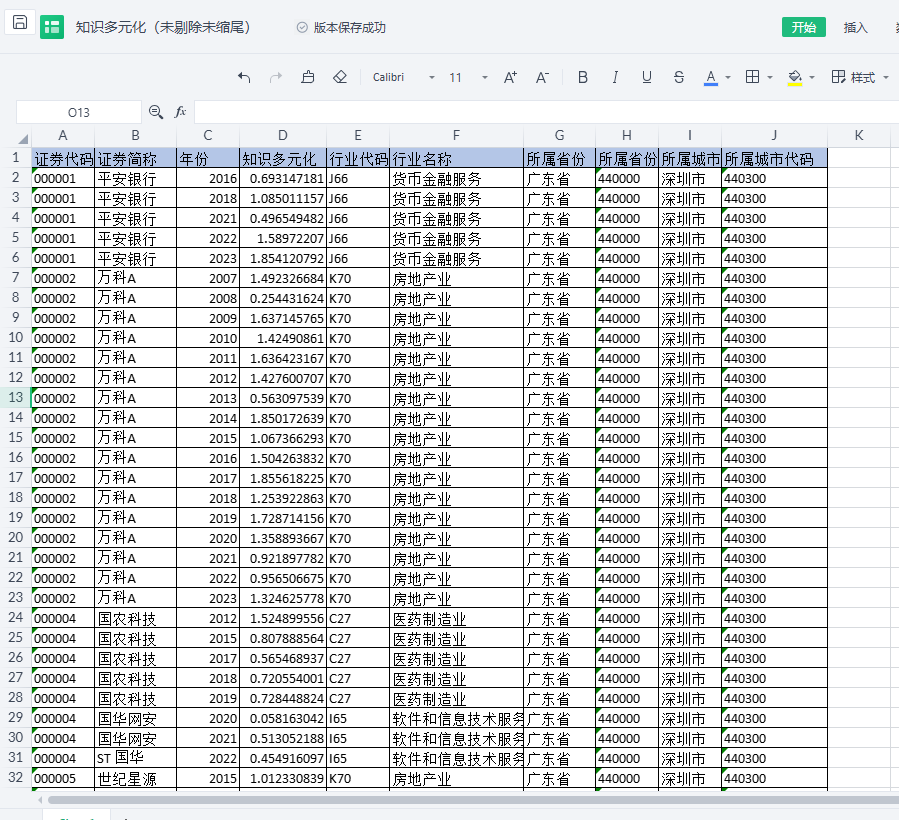Click the clear formatting eraser icon

(x=339, y=78)
